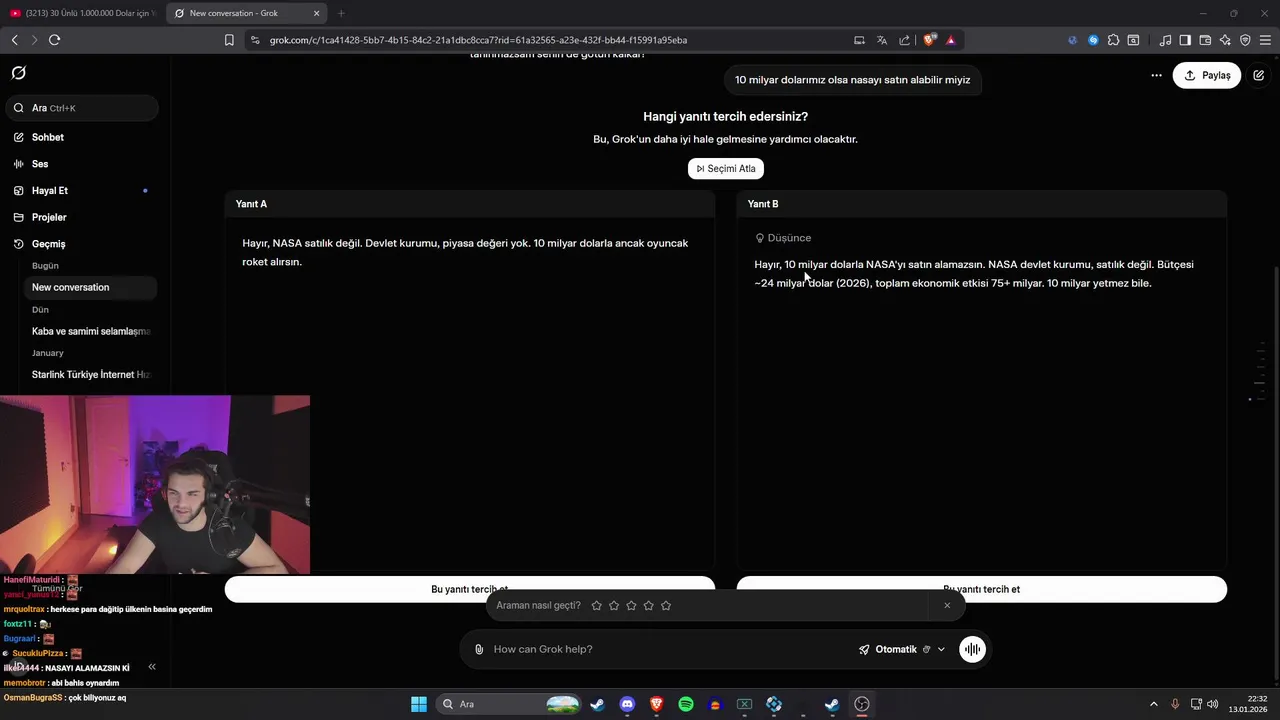Click the Windows Start button
The width and height of the screenshot is (1280, 720).
click(x=419, y=704)
